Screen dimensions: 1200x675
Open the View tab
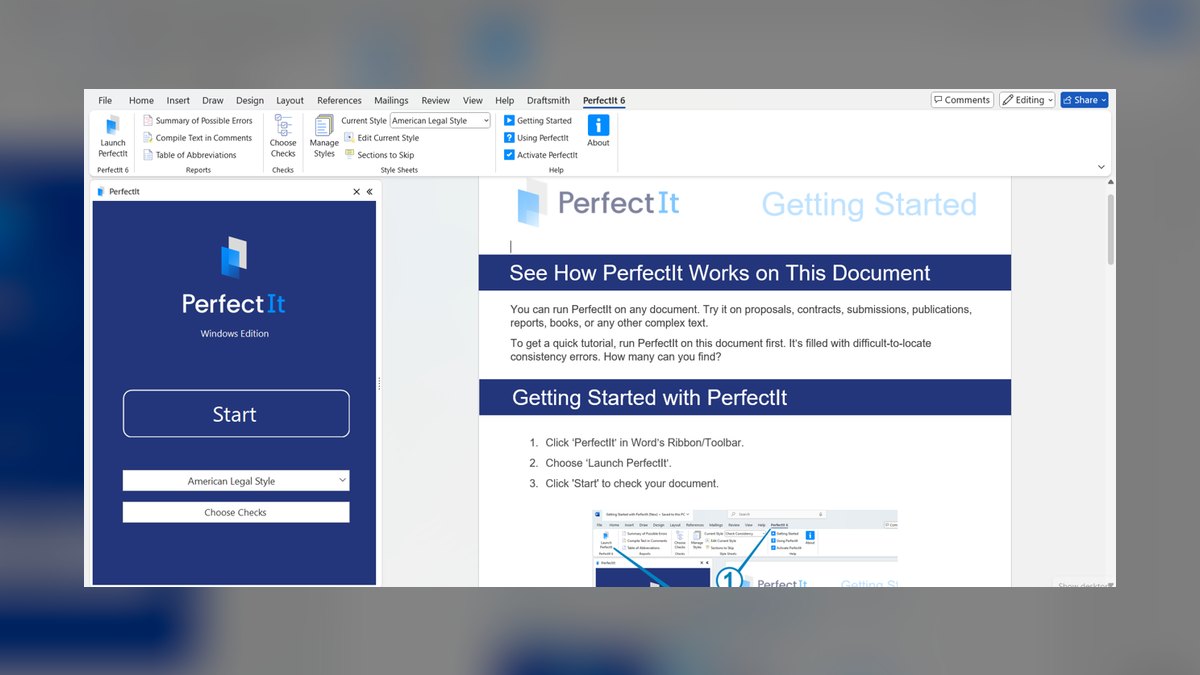click(x=473, y=100)
